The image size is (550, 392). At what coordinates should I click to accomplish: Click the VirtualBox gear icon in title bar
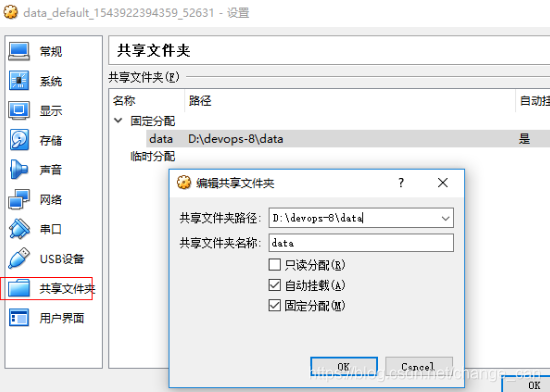[x=11, y=12]
